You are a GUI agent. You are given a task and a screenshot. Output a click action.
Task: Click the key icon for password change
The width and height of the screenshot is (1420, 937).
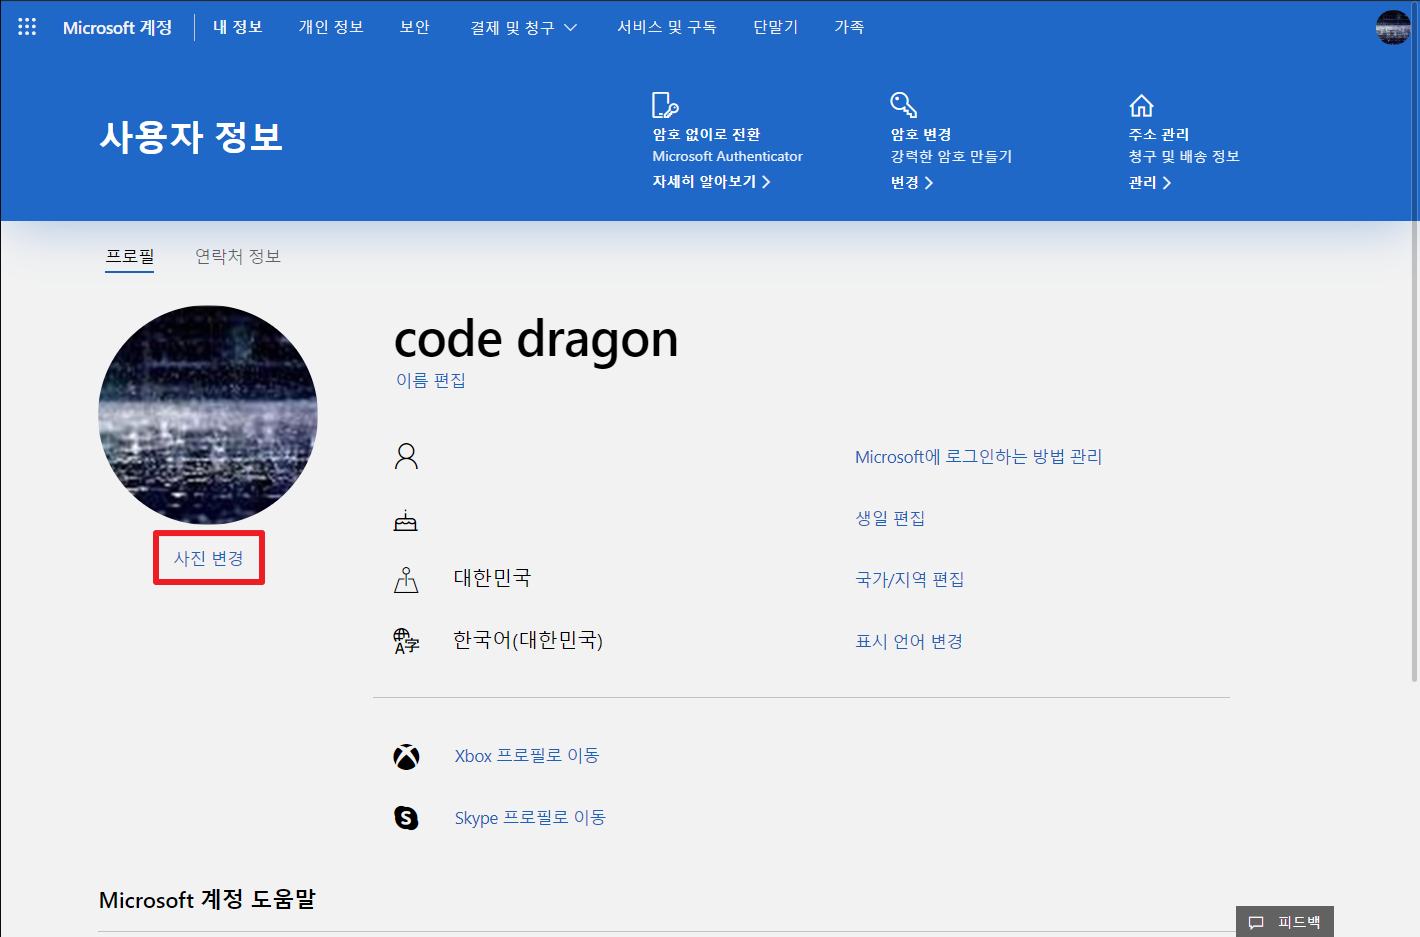904,105
